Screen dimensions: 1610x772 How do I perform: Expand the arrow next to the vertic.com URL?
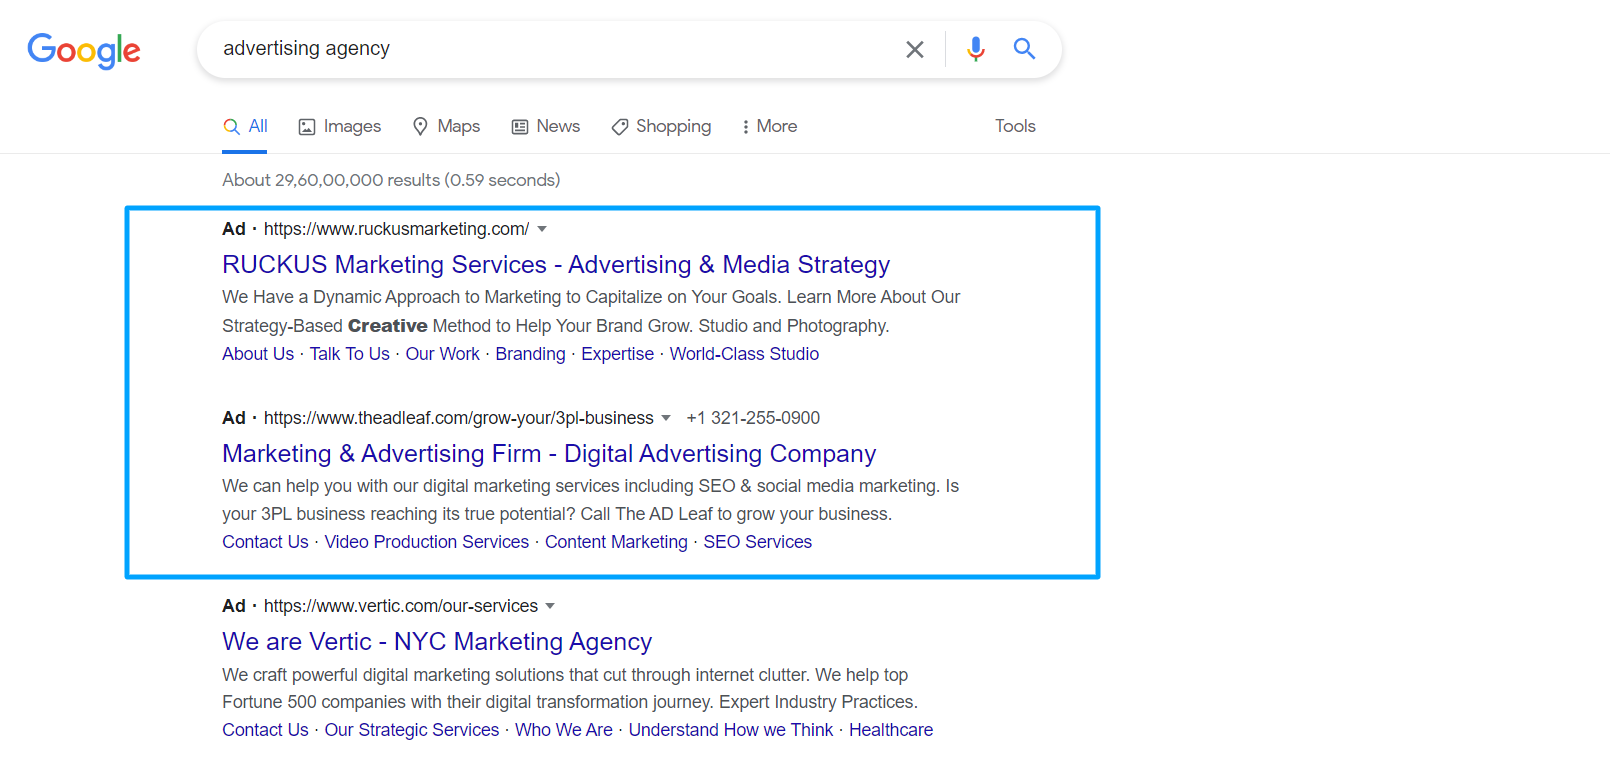tap(550, 606)
